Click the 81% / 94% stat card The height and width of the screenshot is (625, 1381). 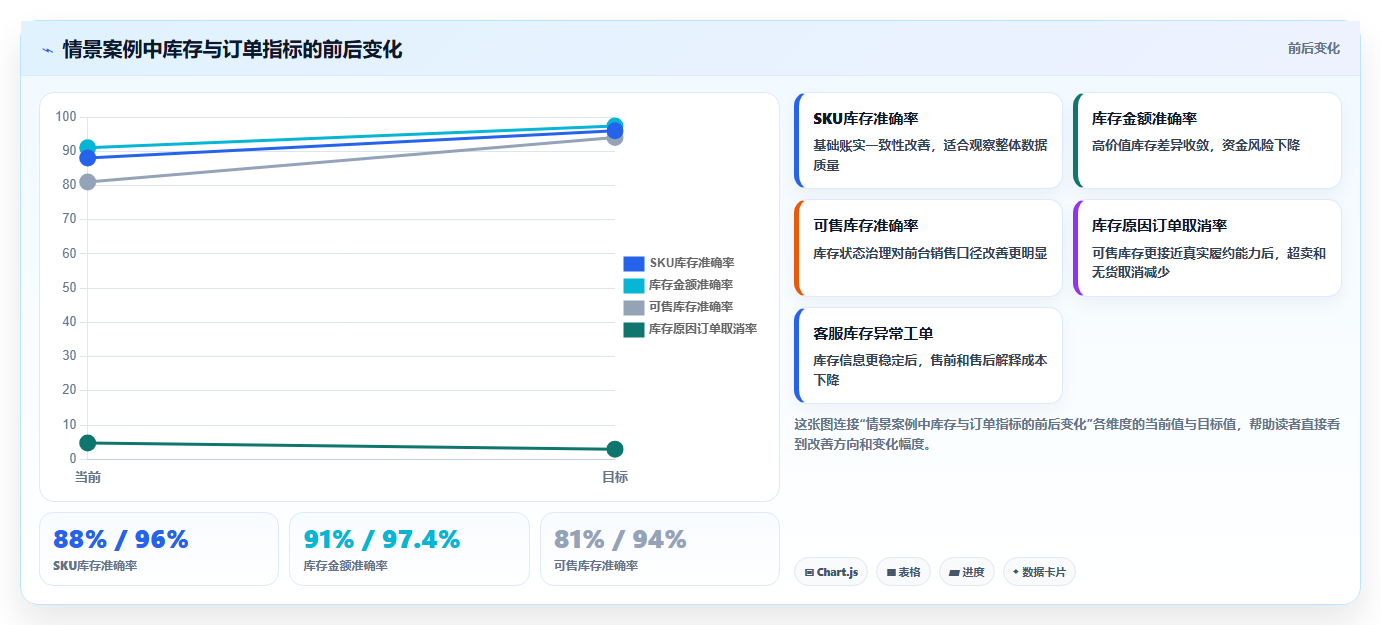(x=660, y=549)
